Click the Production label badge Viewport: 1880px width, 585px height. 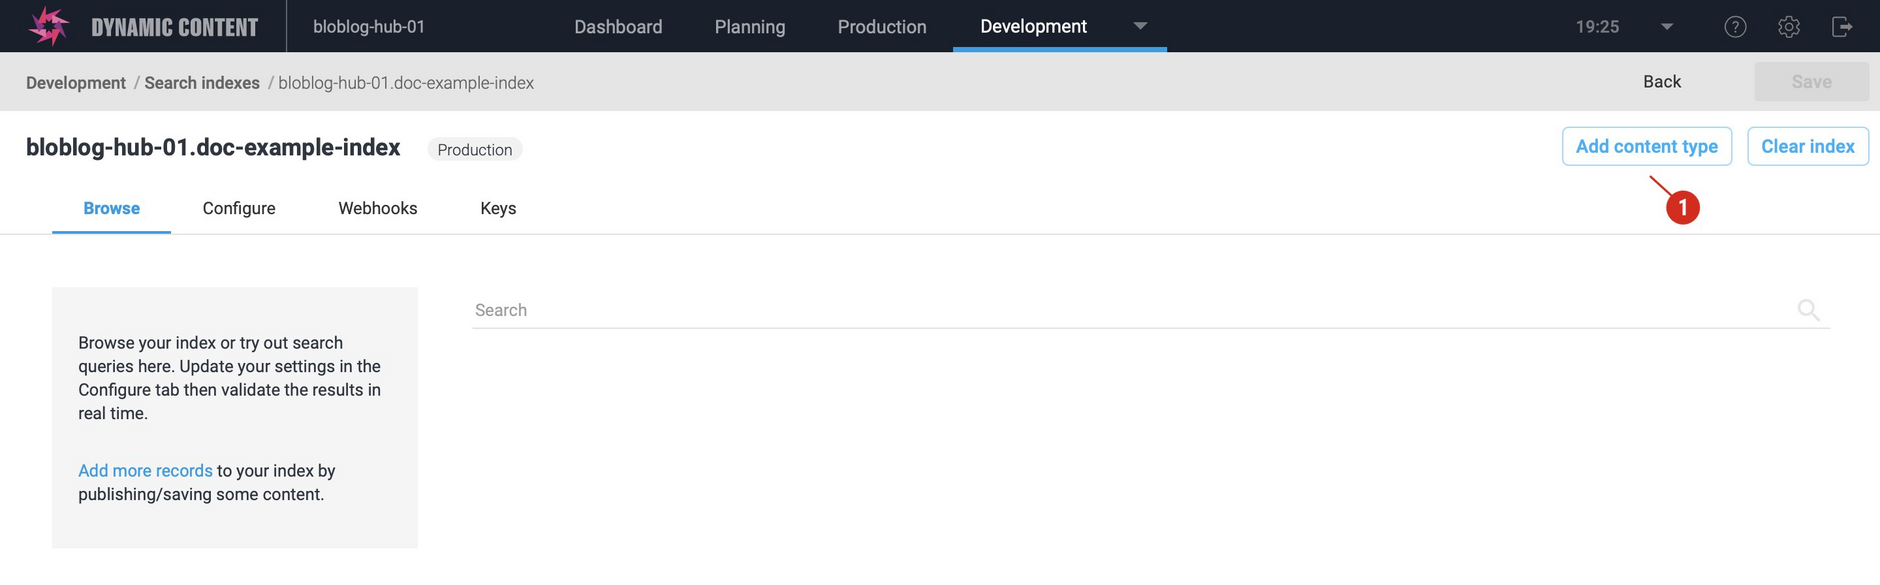pyautogui.click(x=475, y=150)
